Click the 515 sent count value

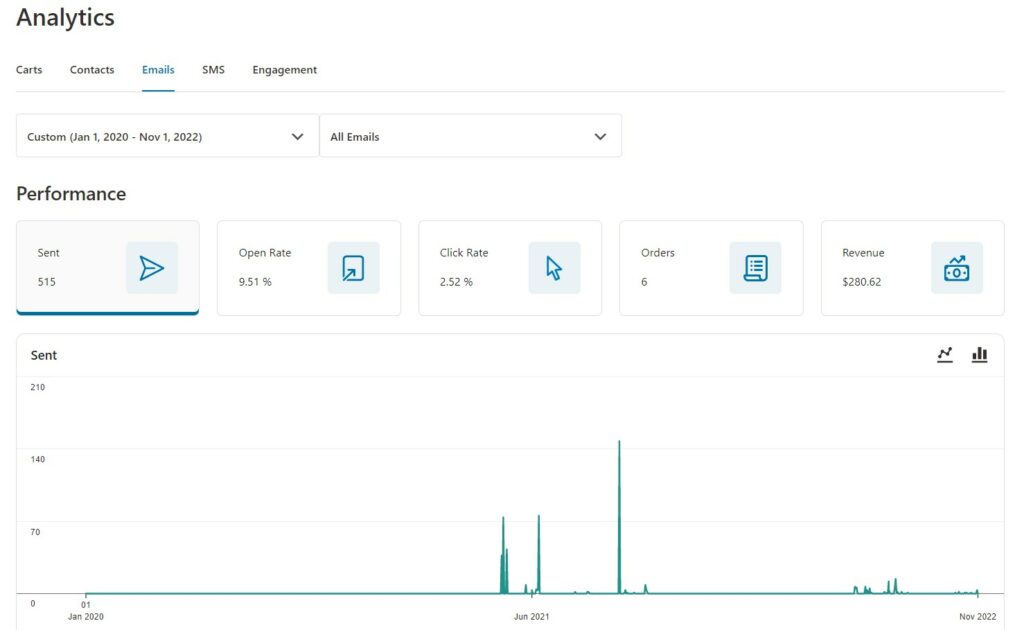pos(46,282)
